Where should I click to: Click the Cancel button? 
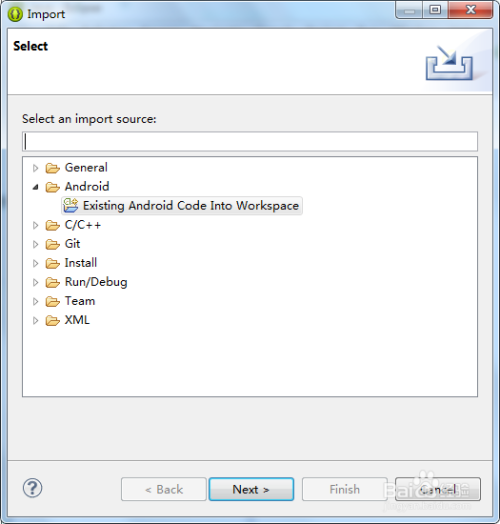click(438, 489)
